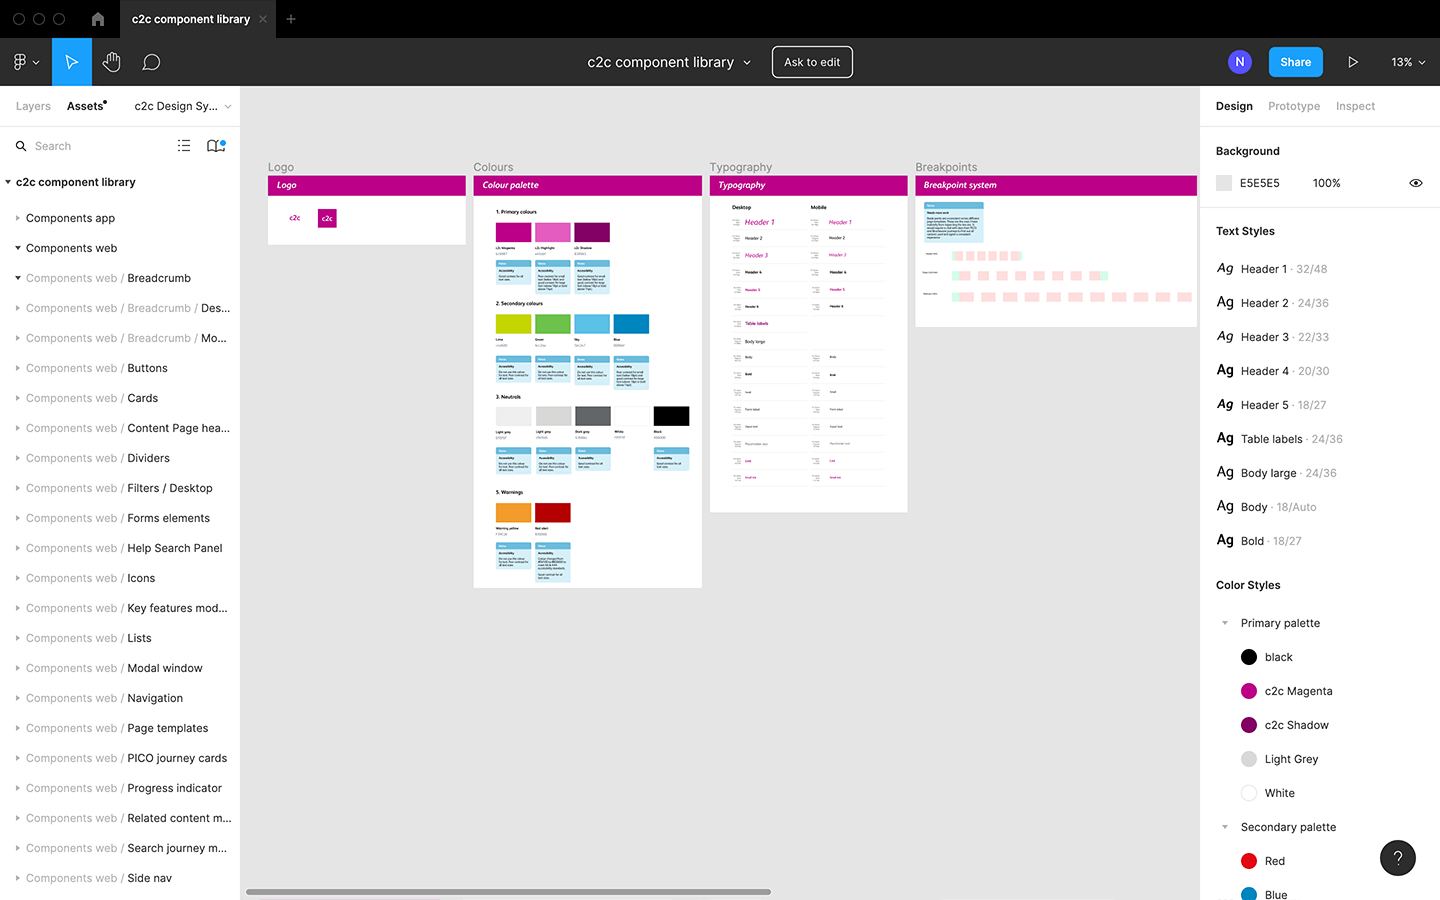
Task: Click the Header 2 text style icon
Action: click(x=1225, y=303)
